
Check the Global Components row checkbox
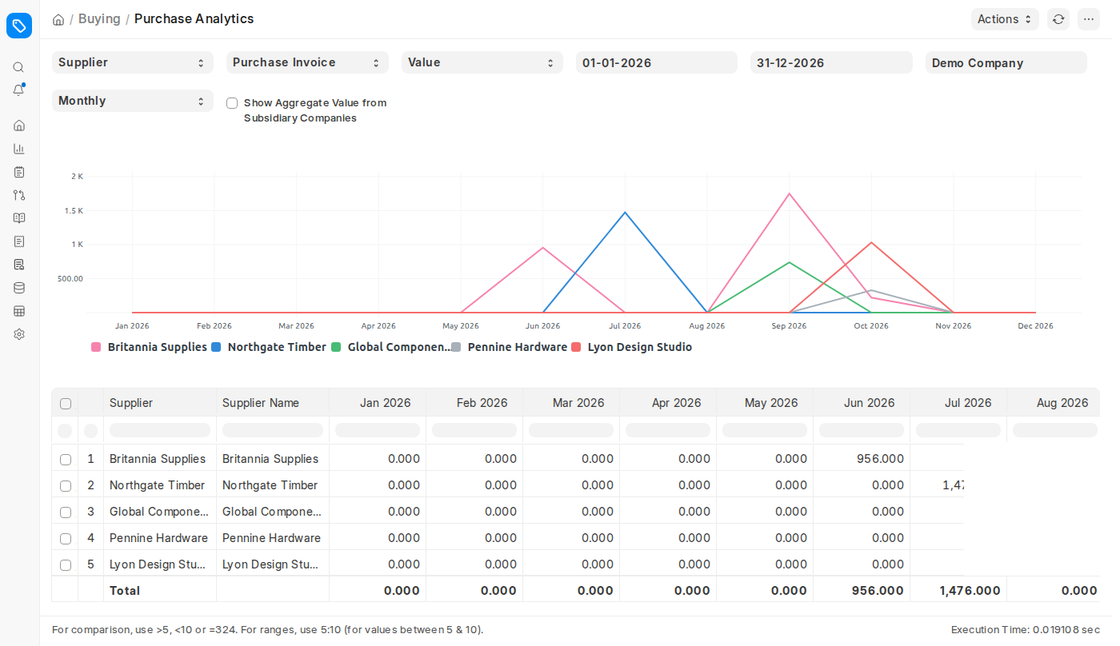coord(66,512)
